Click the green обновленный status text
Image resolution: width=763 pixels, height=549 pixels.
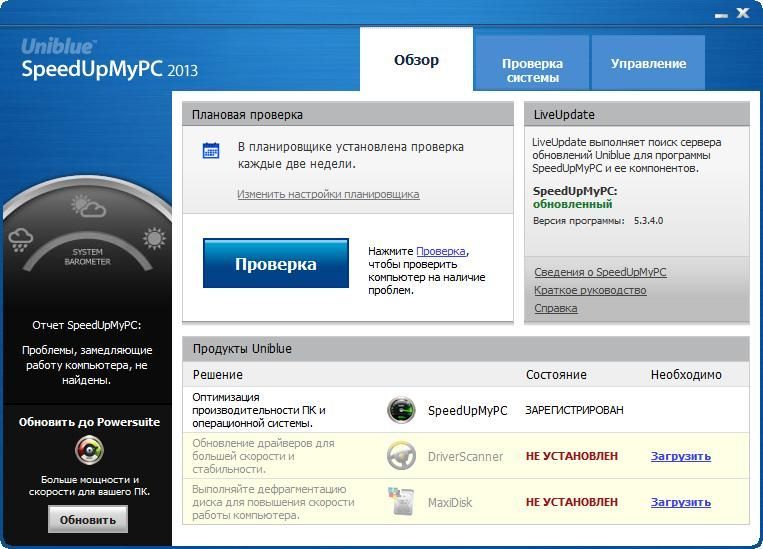(573, 204)
